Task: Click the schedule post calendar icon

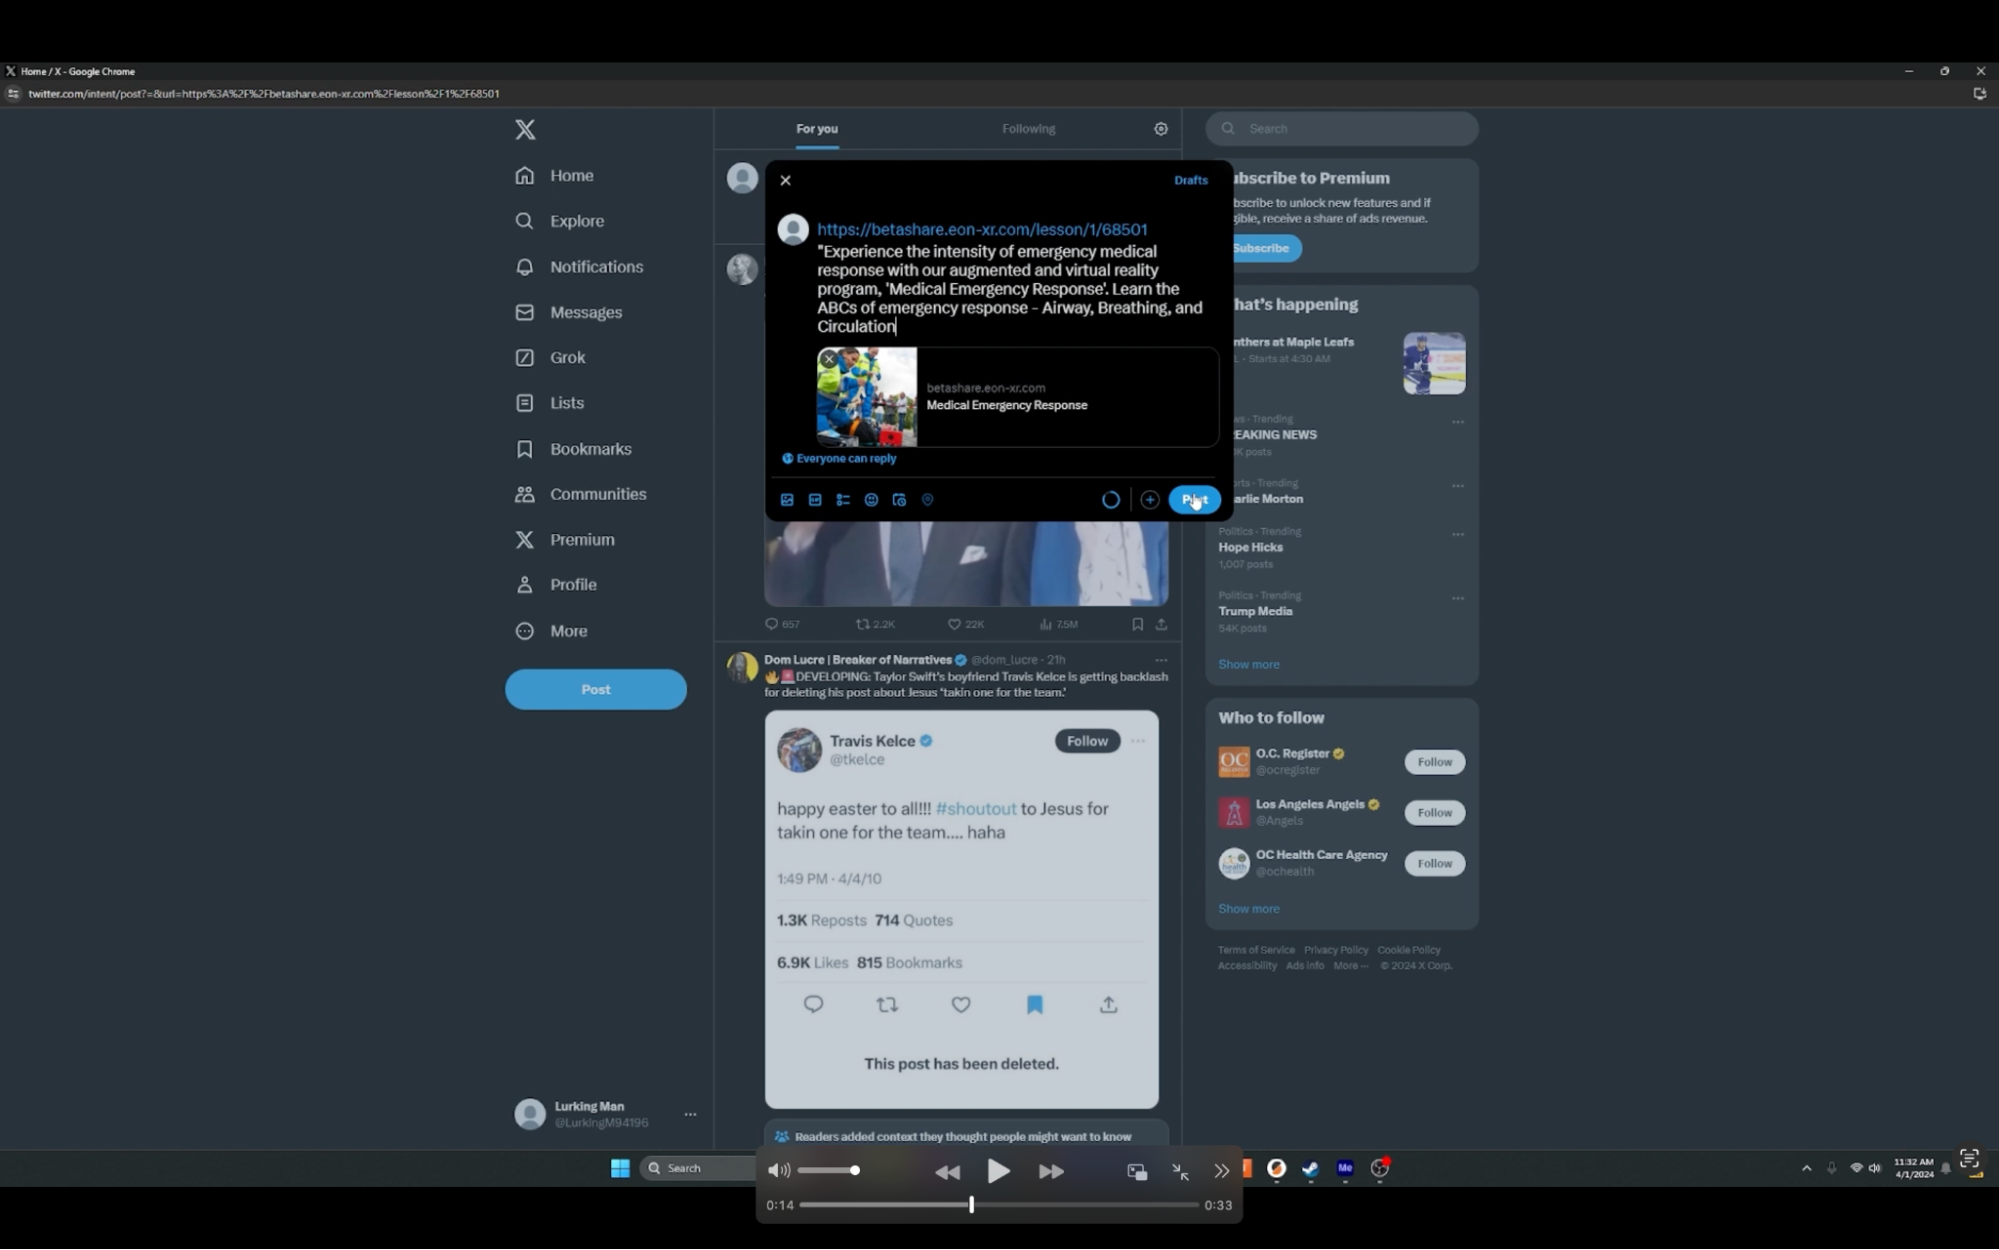Action: pos(899,500)
